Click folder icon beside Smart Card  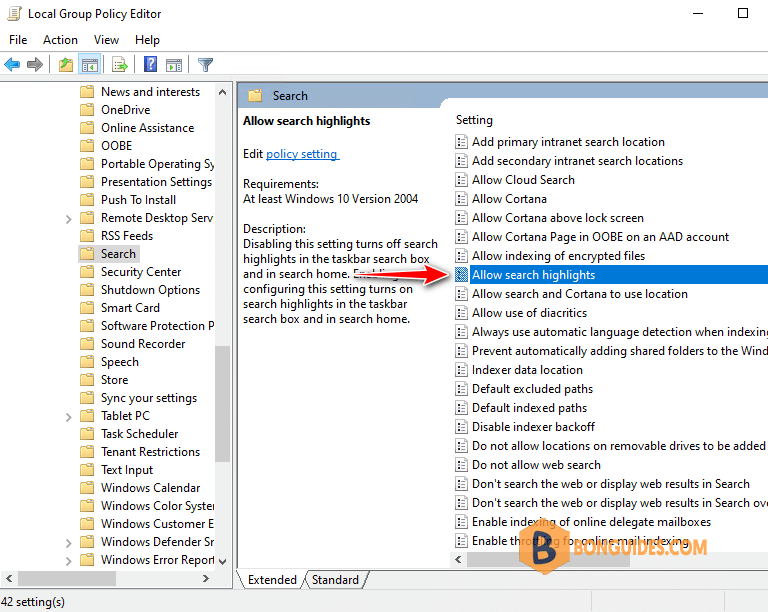pyautogui.click(x=87, y=308)
